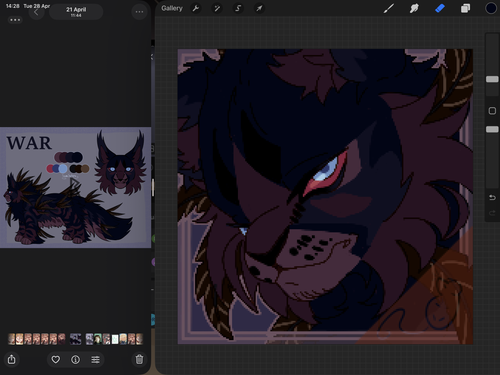This screenshot has width=500, height=375.
Task: Open the multitasking three-dots control
Action: (15, 20)
